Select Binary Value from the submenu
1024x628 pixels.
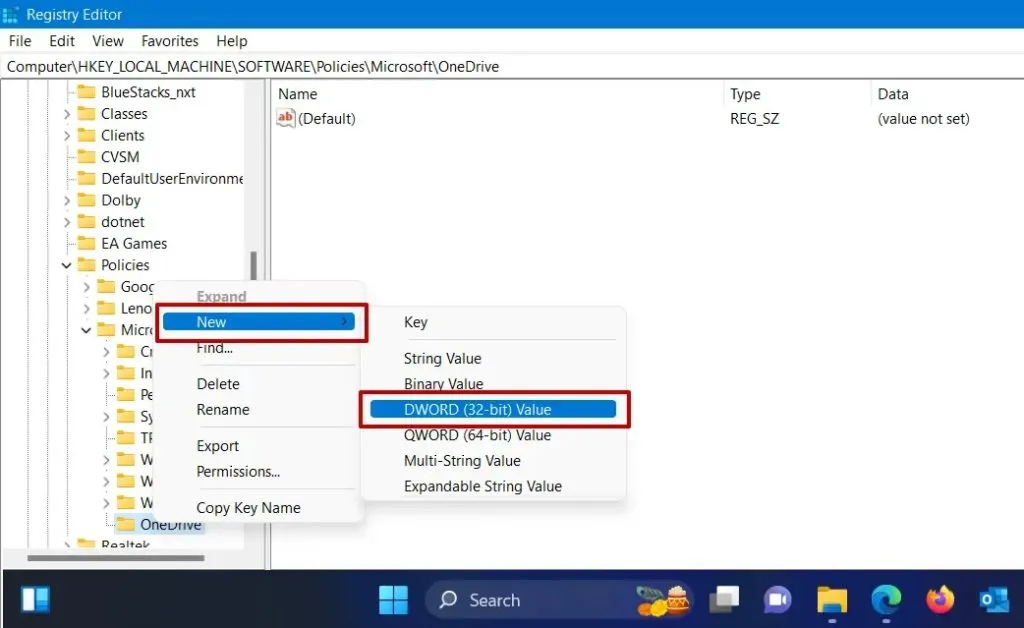tap(443, 384)
